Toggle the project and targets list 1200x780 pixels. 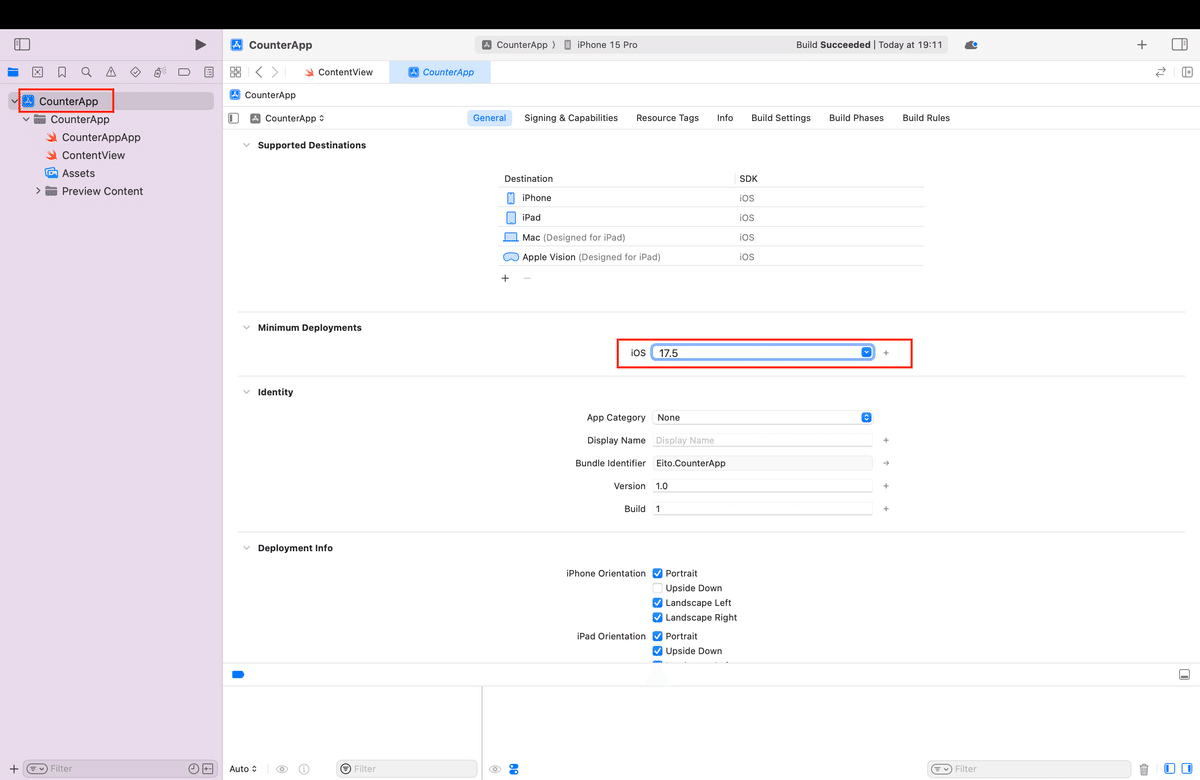click(x=234, y=118)
